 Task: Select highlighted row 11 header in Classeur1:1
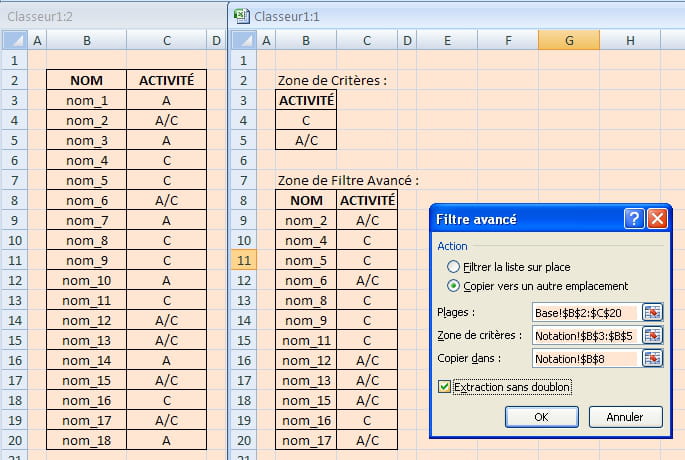point(244,260)
